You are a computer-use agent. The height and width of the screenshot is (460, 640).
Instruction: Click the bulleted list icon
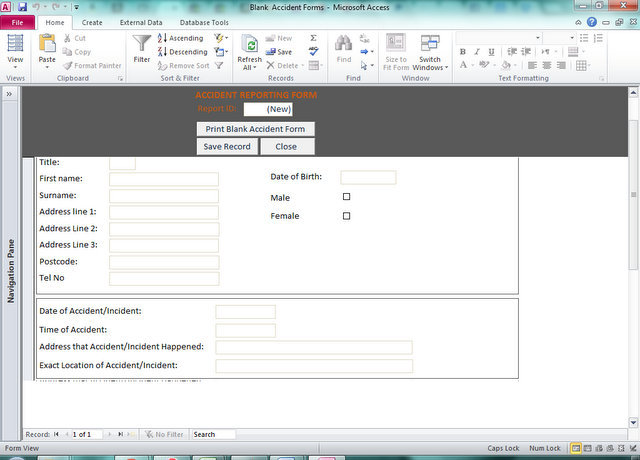[x=584, y=38]
